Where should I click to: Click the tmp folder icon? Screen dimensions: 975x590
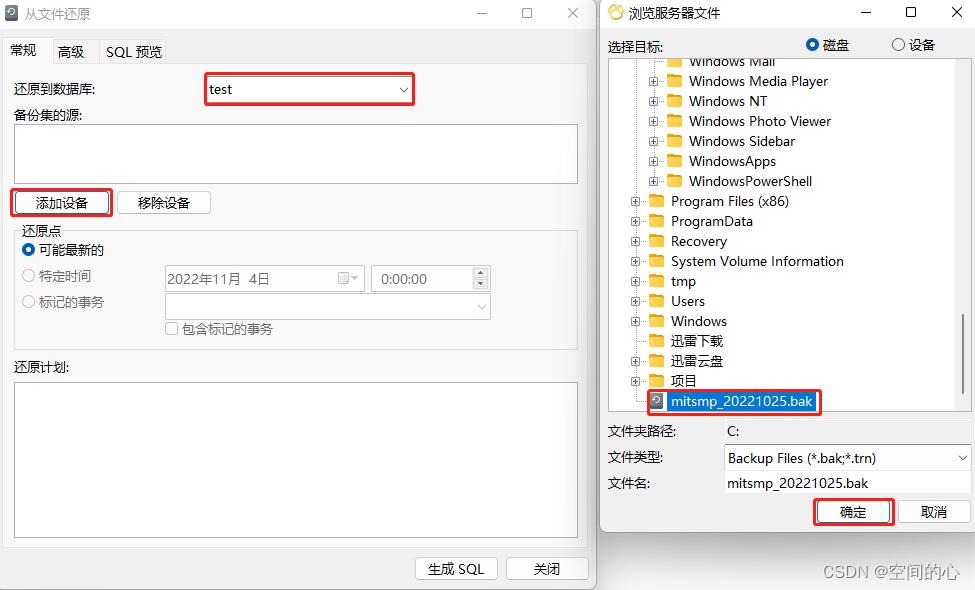tap(657, 281)
